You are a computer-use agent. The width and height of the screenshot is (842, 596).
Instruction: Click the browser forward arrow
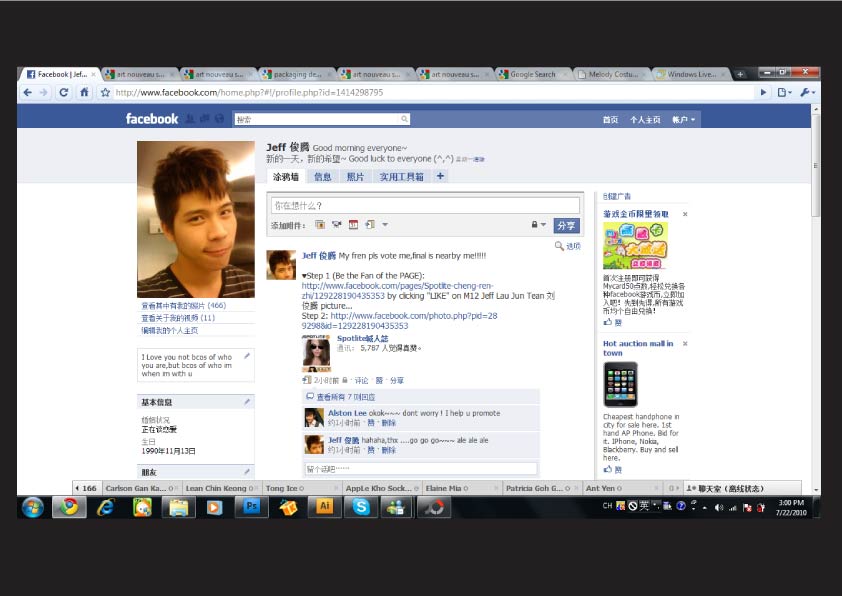tap(44, 92)
